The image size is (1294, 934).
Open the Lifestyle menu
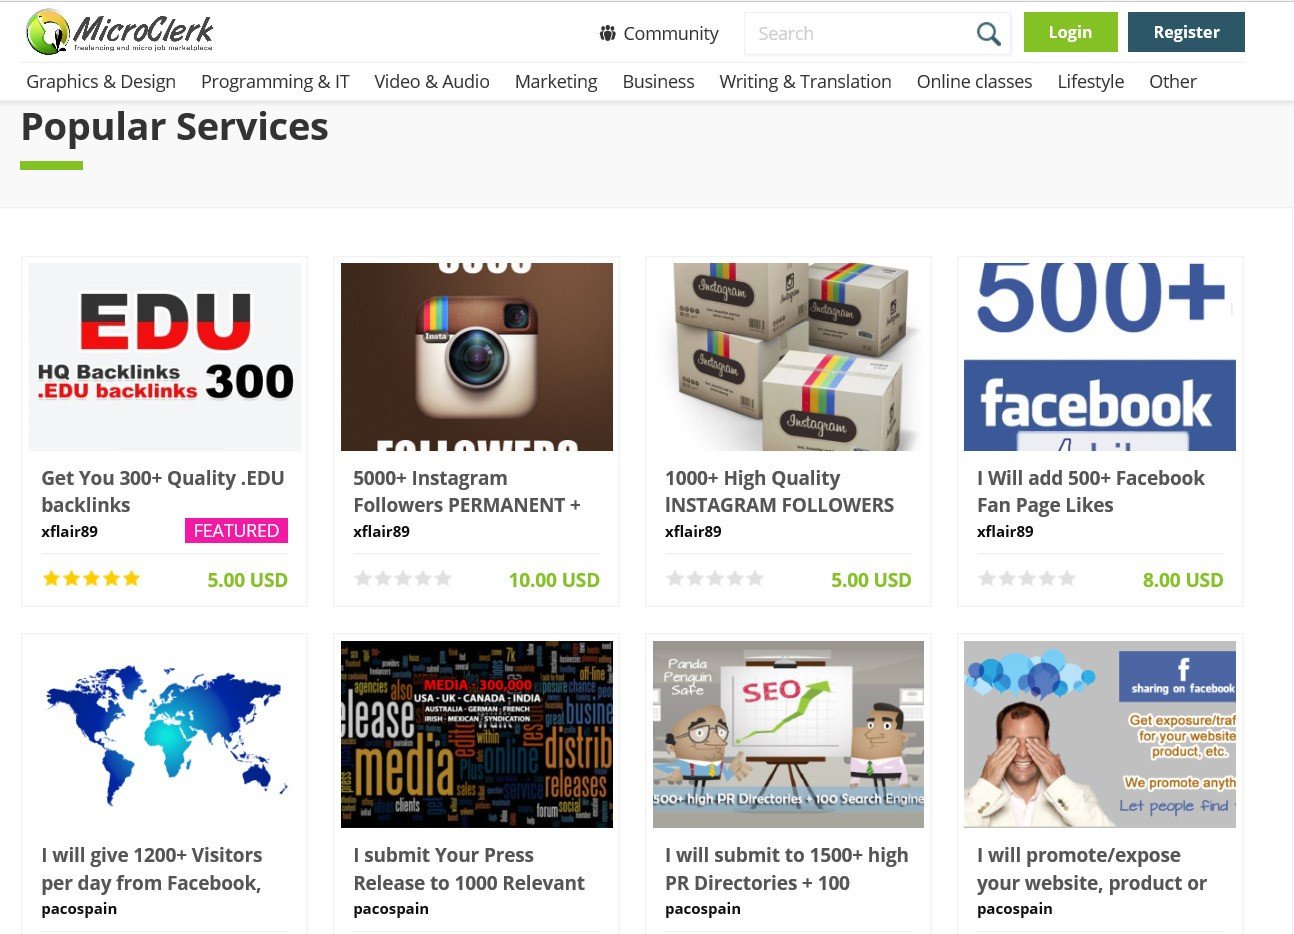[x=1091, y=81]
